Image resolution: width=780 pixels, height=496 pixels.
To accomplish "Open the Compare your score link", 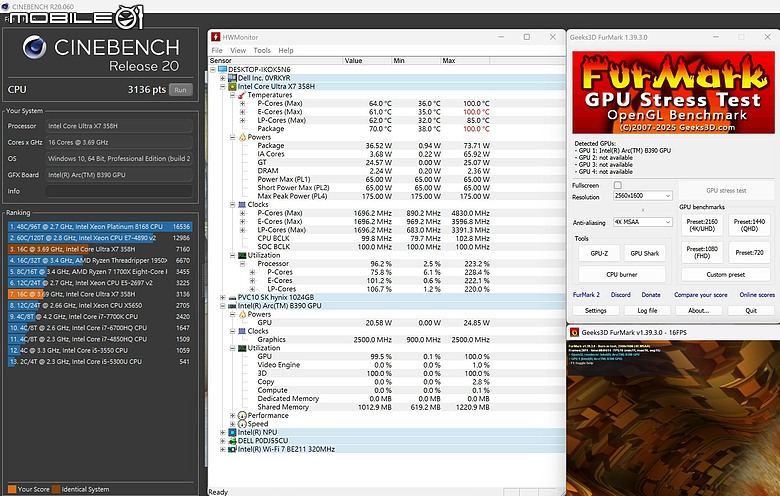I will [700, 295].
